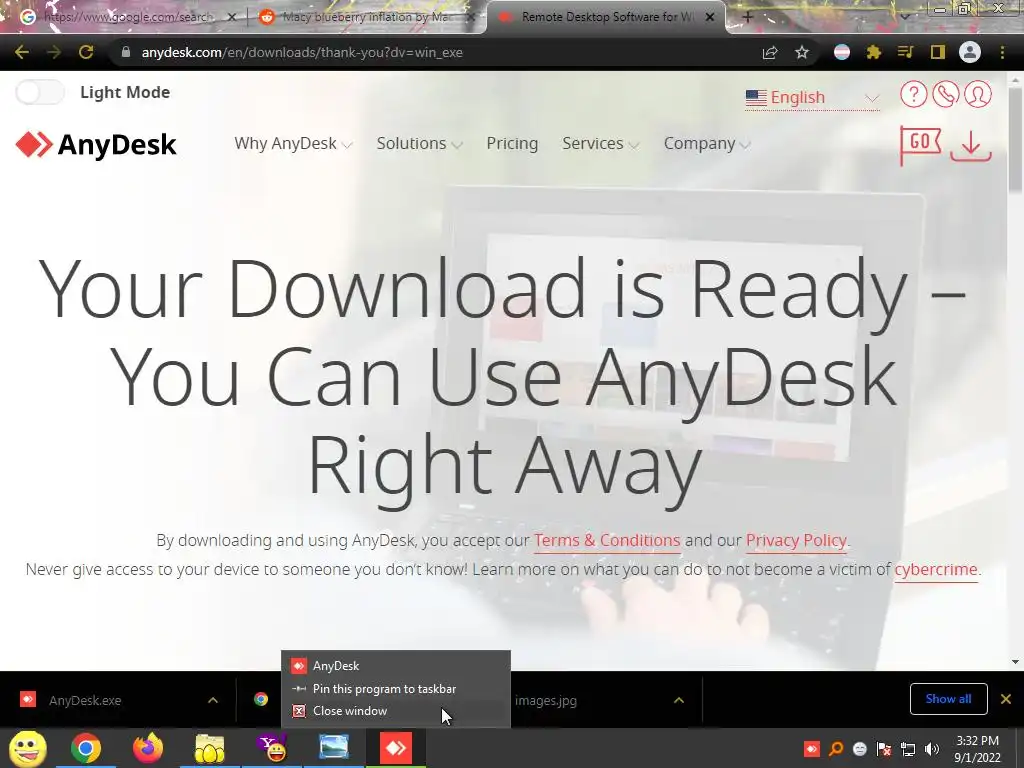The width and height of the screenshot is (1024, 768).
Task: Open the volume speaker tray icon
Action: coord(932,748)
